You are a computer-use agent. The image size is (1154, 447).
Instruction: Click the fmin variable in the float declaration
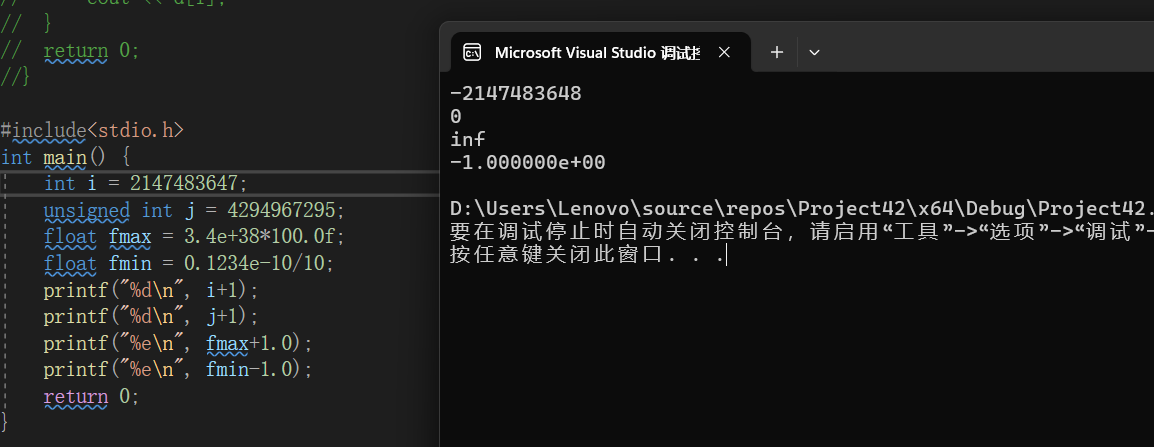[129, 264]
